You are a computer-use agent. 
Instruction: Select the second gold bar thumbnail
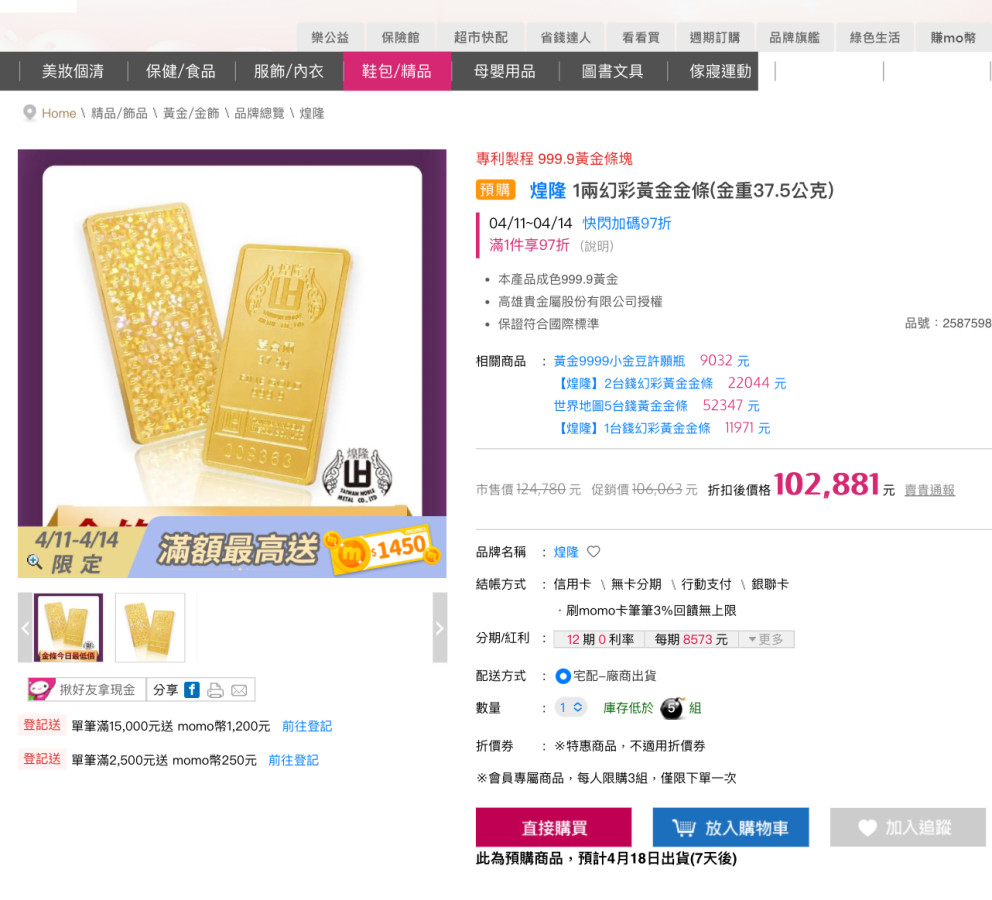pos(150,627)
